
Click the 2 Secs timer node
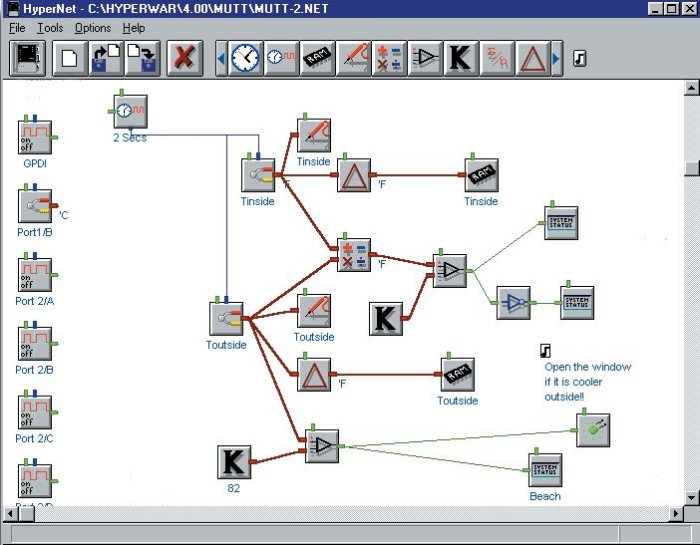[130, 112]
